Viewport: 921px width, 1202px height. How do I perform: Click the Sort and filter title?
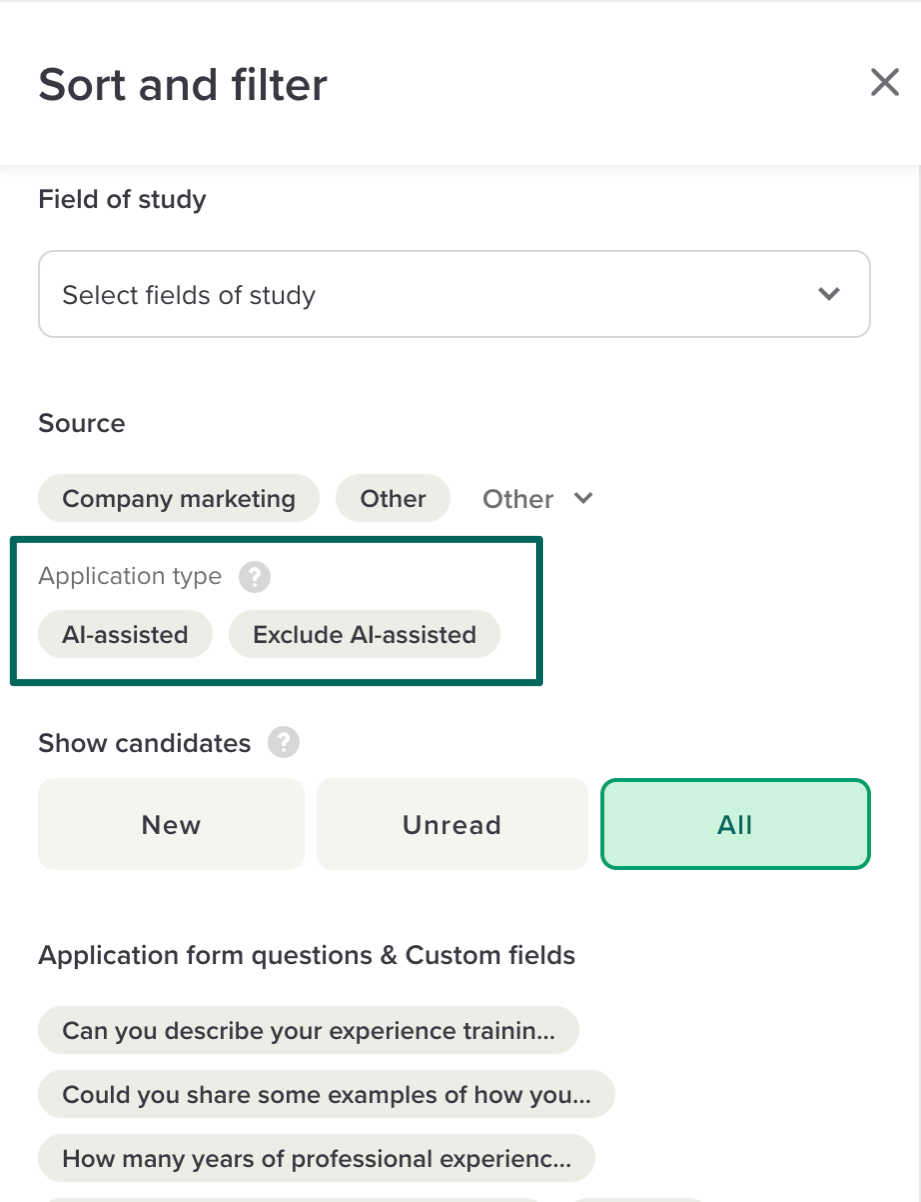183,85
